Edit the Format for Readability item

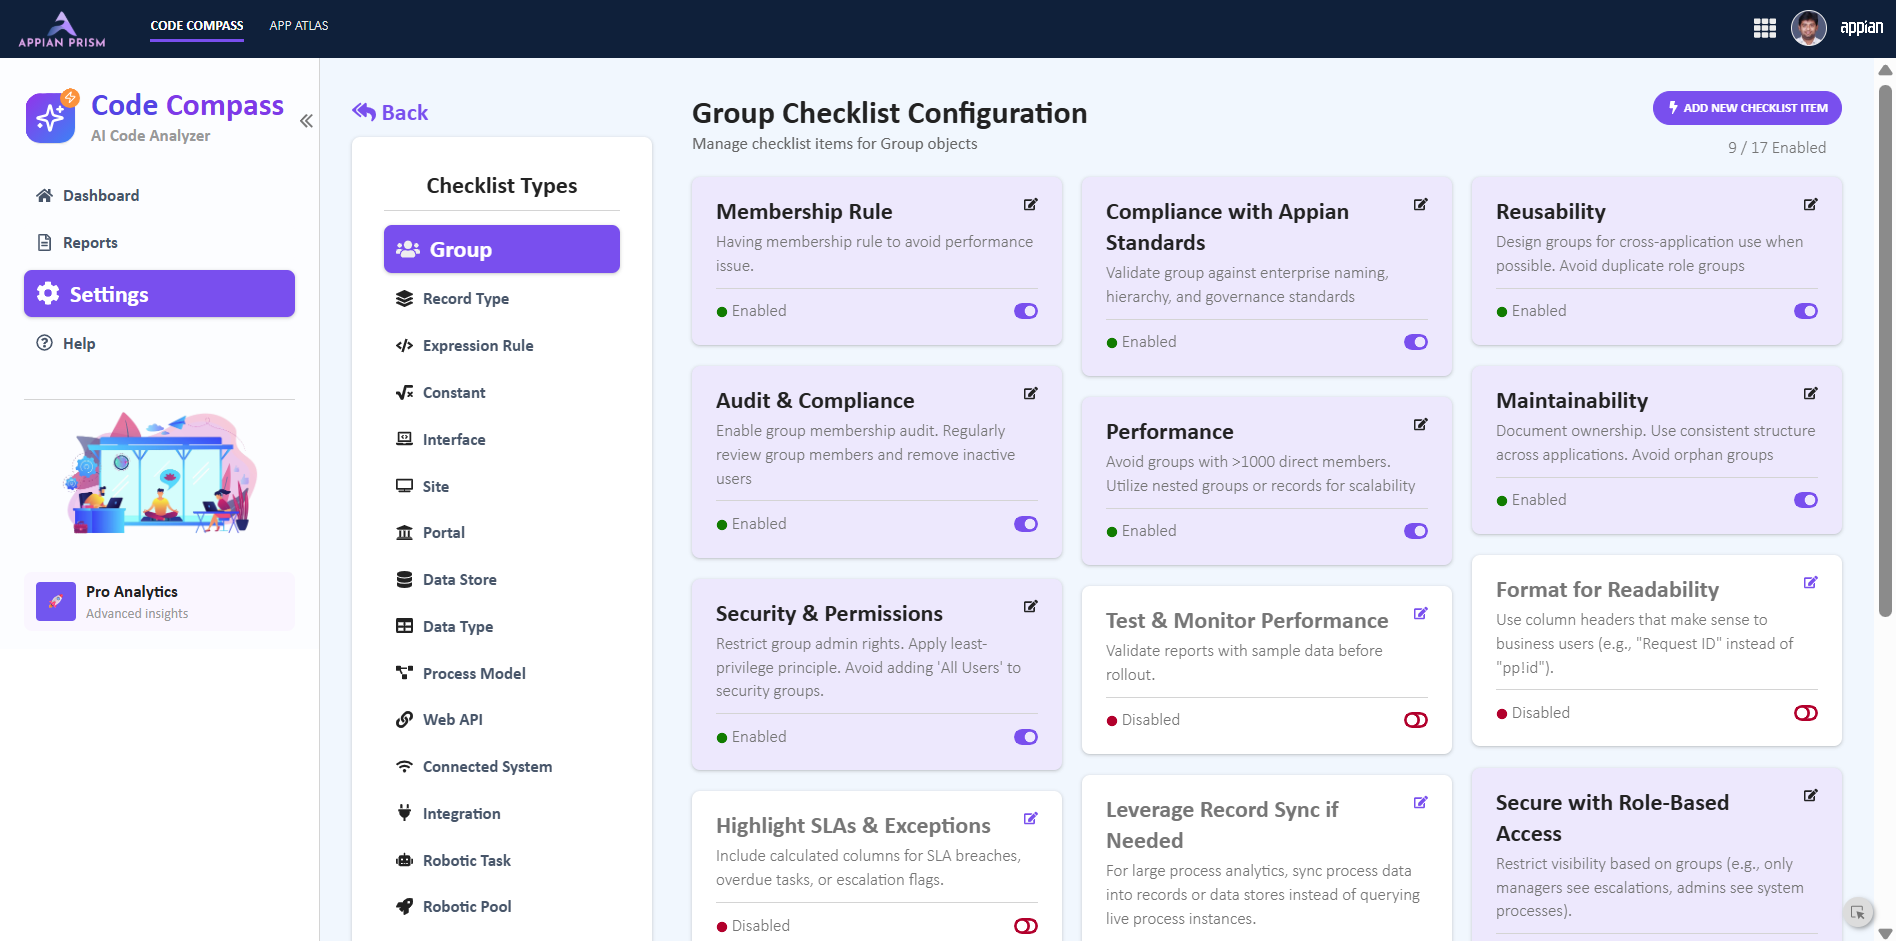[1810, 583]
